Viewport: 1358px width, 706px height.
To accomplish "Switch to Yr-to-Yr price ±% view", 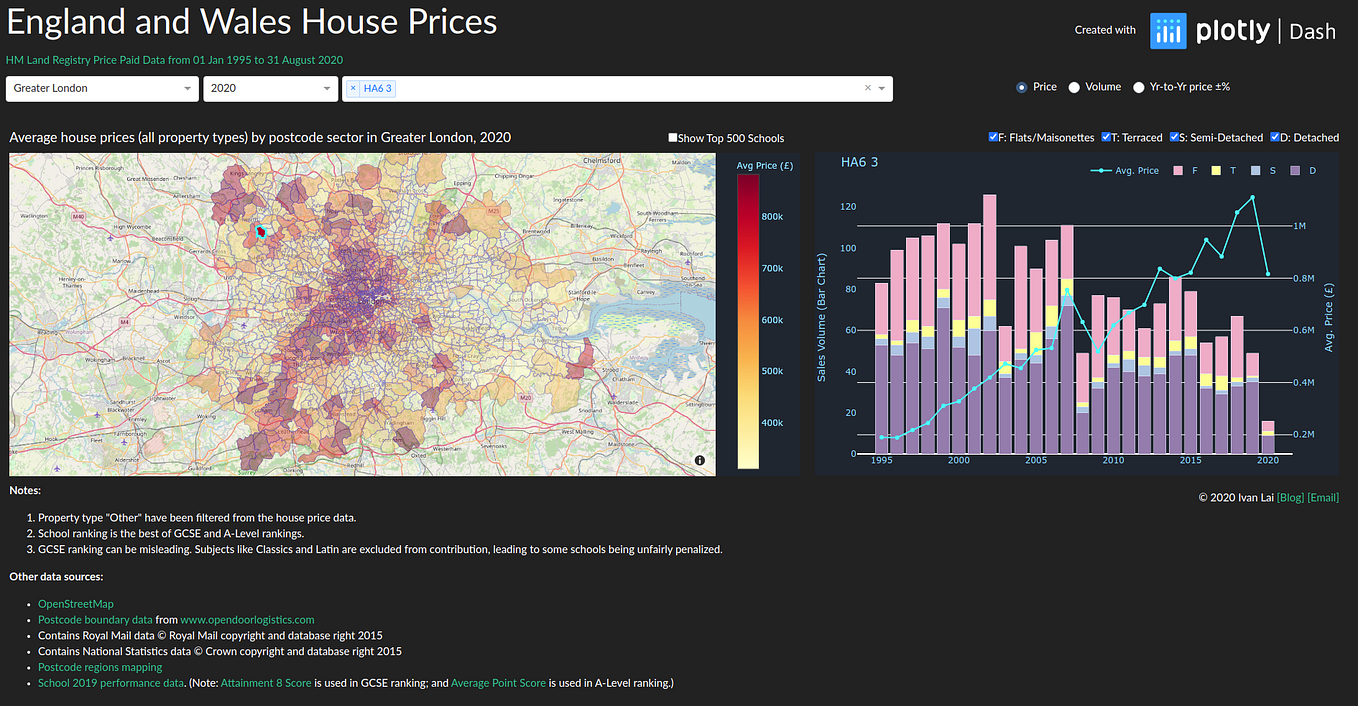I will (1138, 87).
